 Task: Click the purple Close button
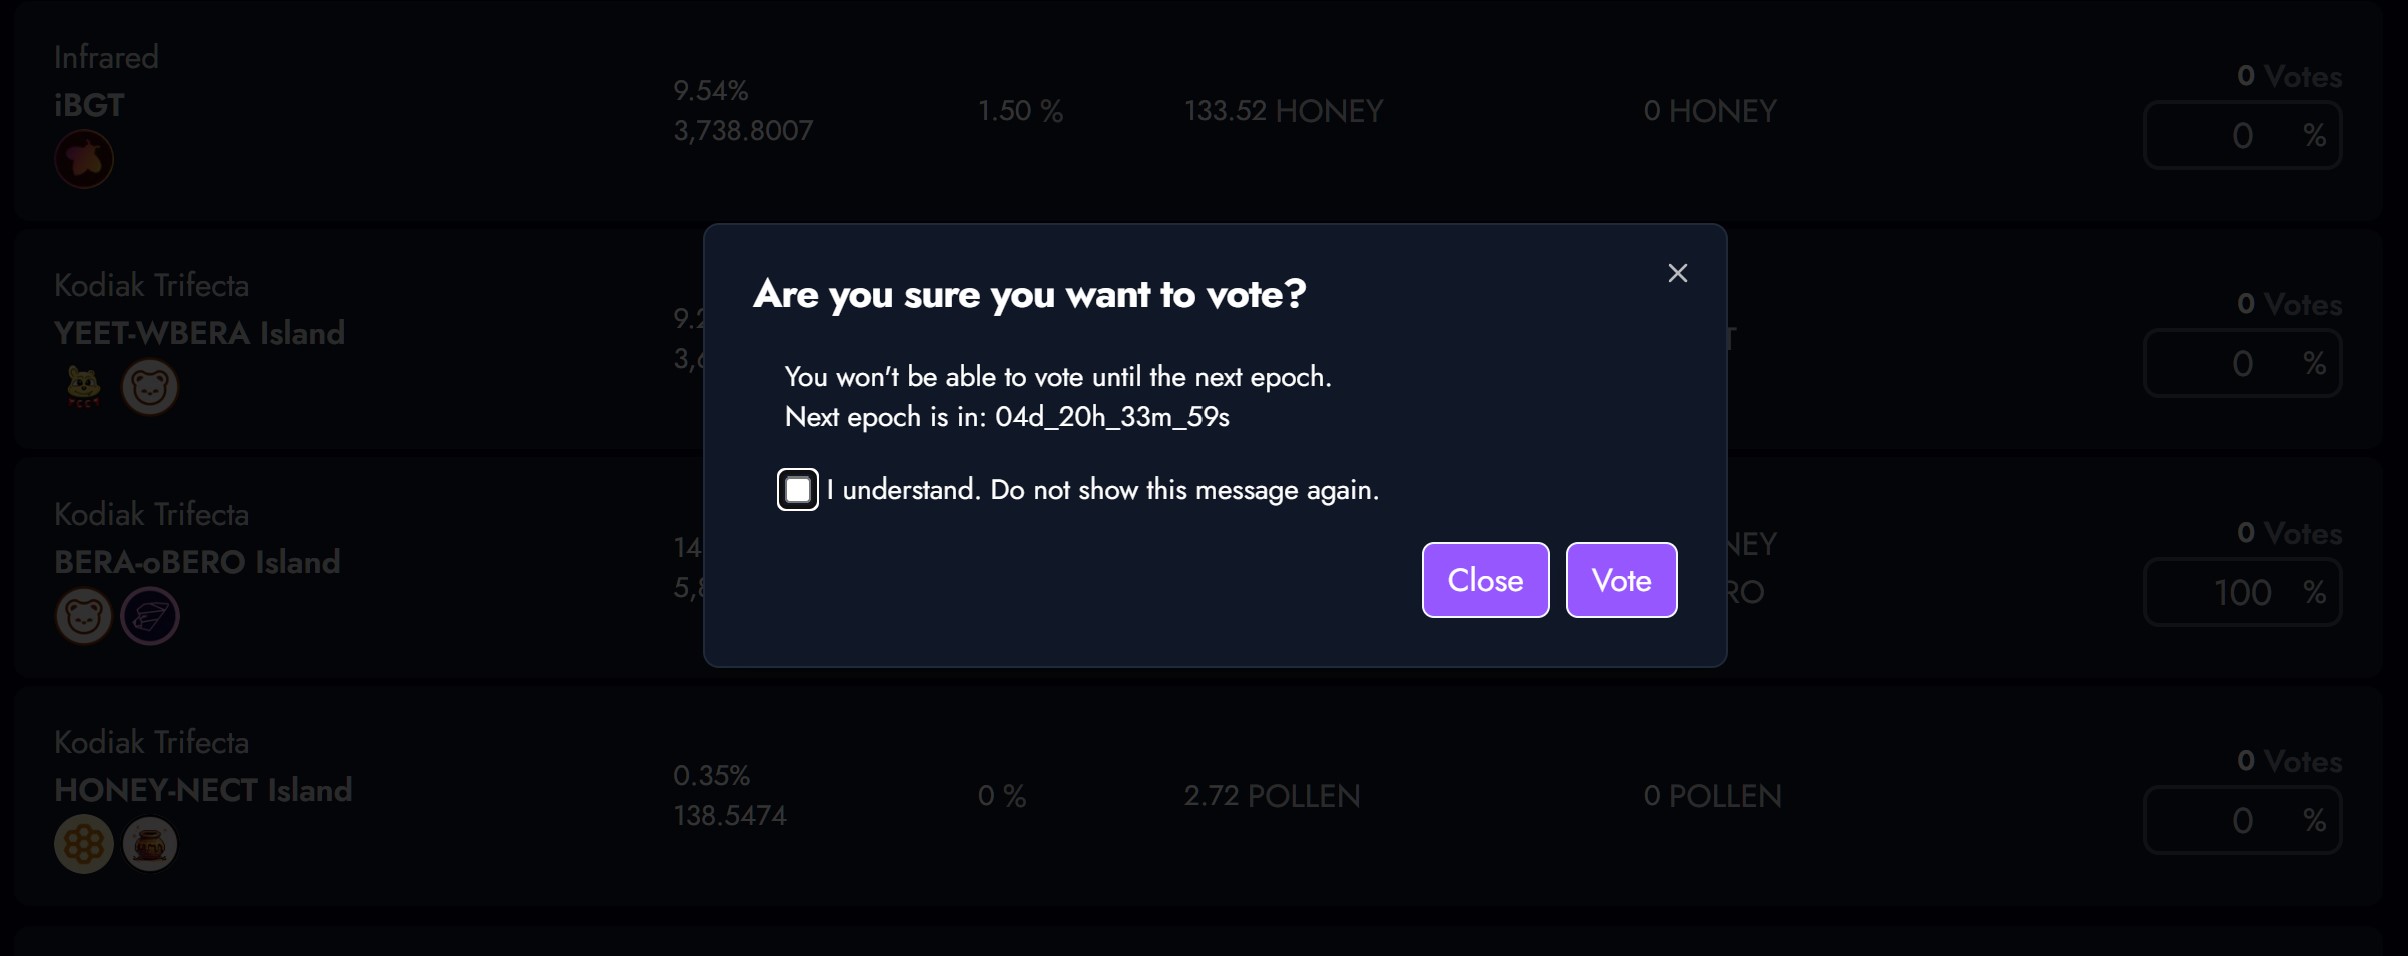(1485, 580)
